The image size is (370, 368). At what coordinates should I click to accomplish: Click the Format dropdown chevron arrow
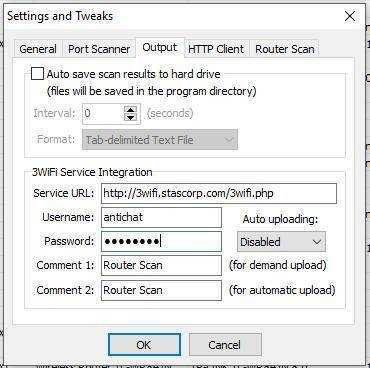pyautogui.click(x=229, y=140)
